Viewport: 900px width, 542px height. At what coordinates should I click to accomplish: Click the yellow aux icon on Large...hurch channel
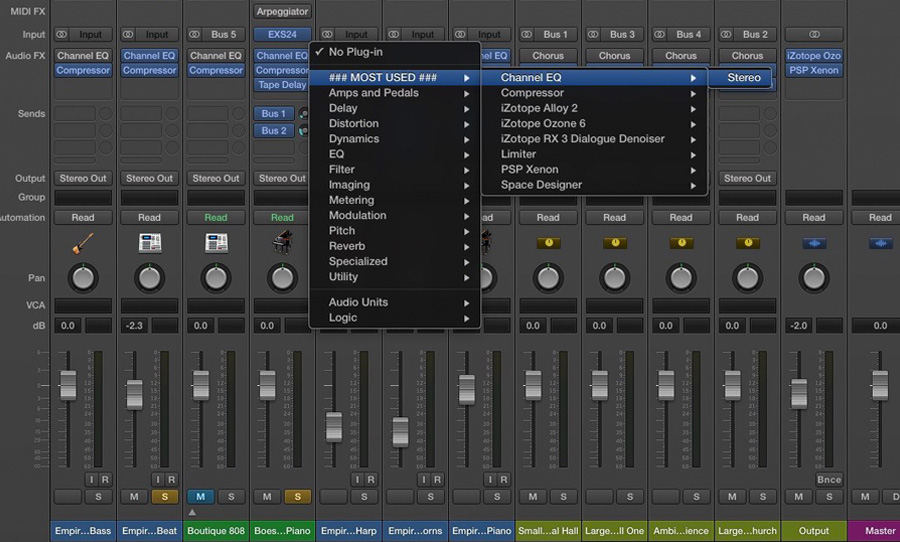[748, 243]
